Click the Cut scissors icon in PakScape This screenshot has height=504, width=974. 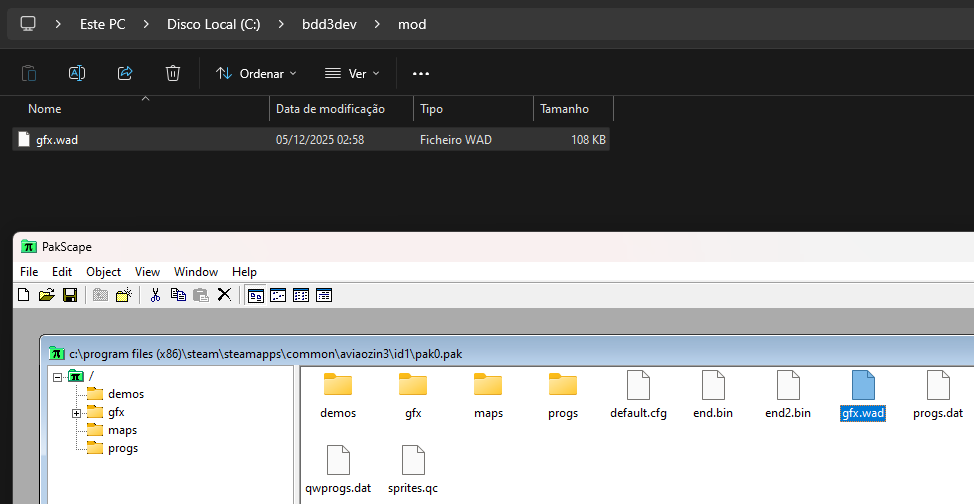[x=155, y=295]
